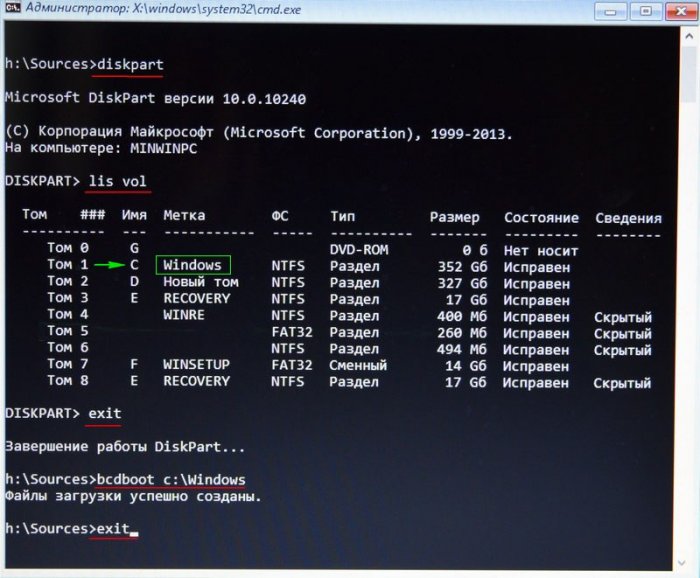This screenshot has height=578, width=700.
Task: Click the green-boxed Windows volume label
Action: (192, 266)
